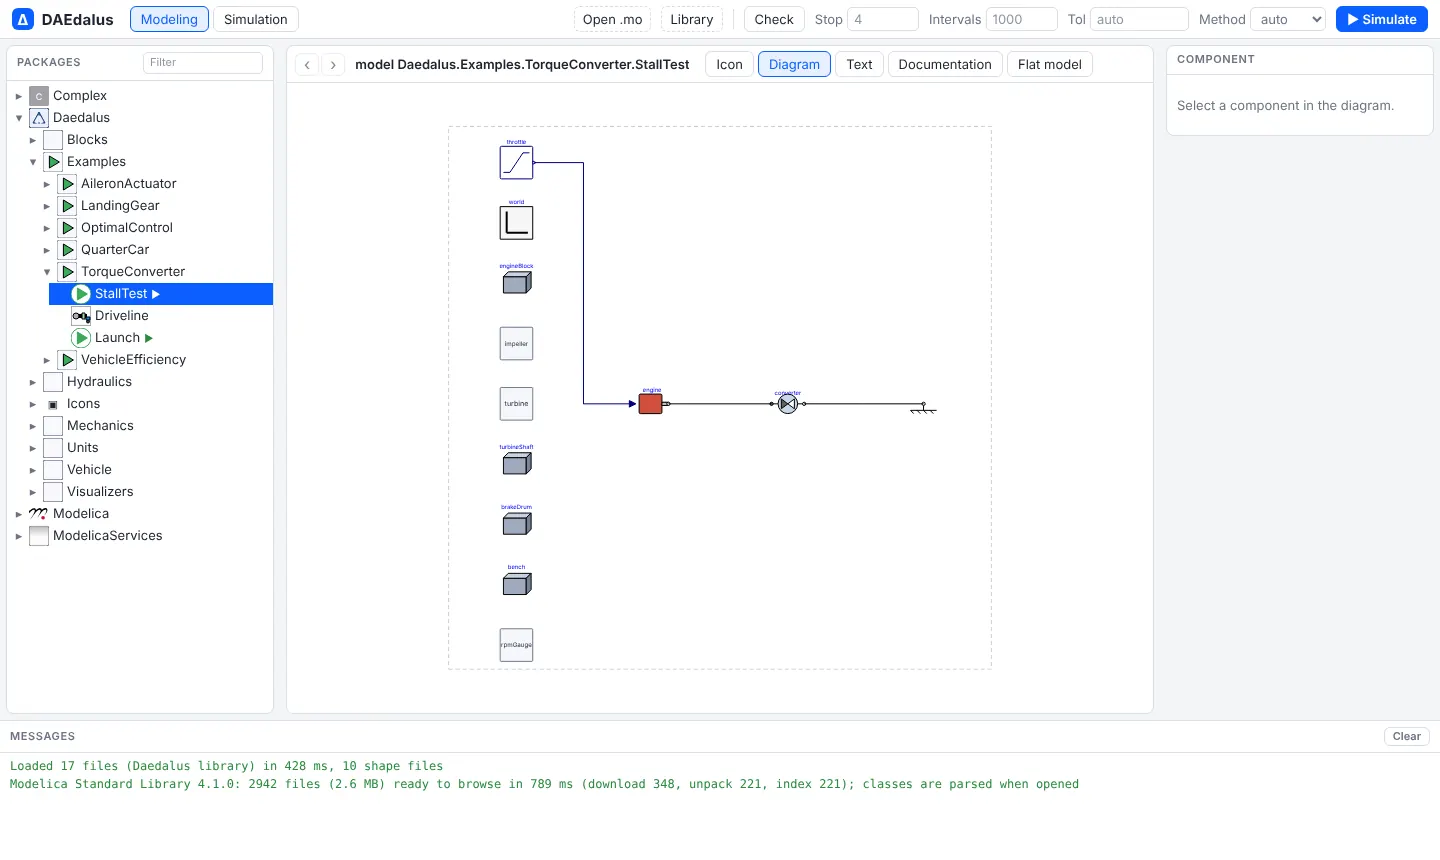Image resolution: width=1440 pixels, height=860 pixels.
Task: Open the Method dropdown
Action: coord(1288,19)
